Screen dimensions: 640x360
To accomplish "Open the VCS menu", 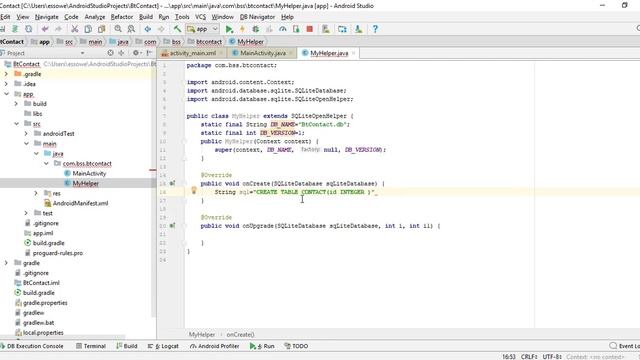I will [x=200, y=17].
